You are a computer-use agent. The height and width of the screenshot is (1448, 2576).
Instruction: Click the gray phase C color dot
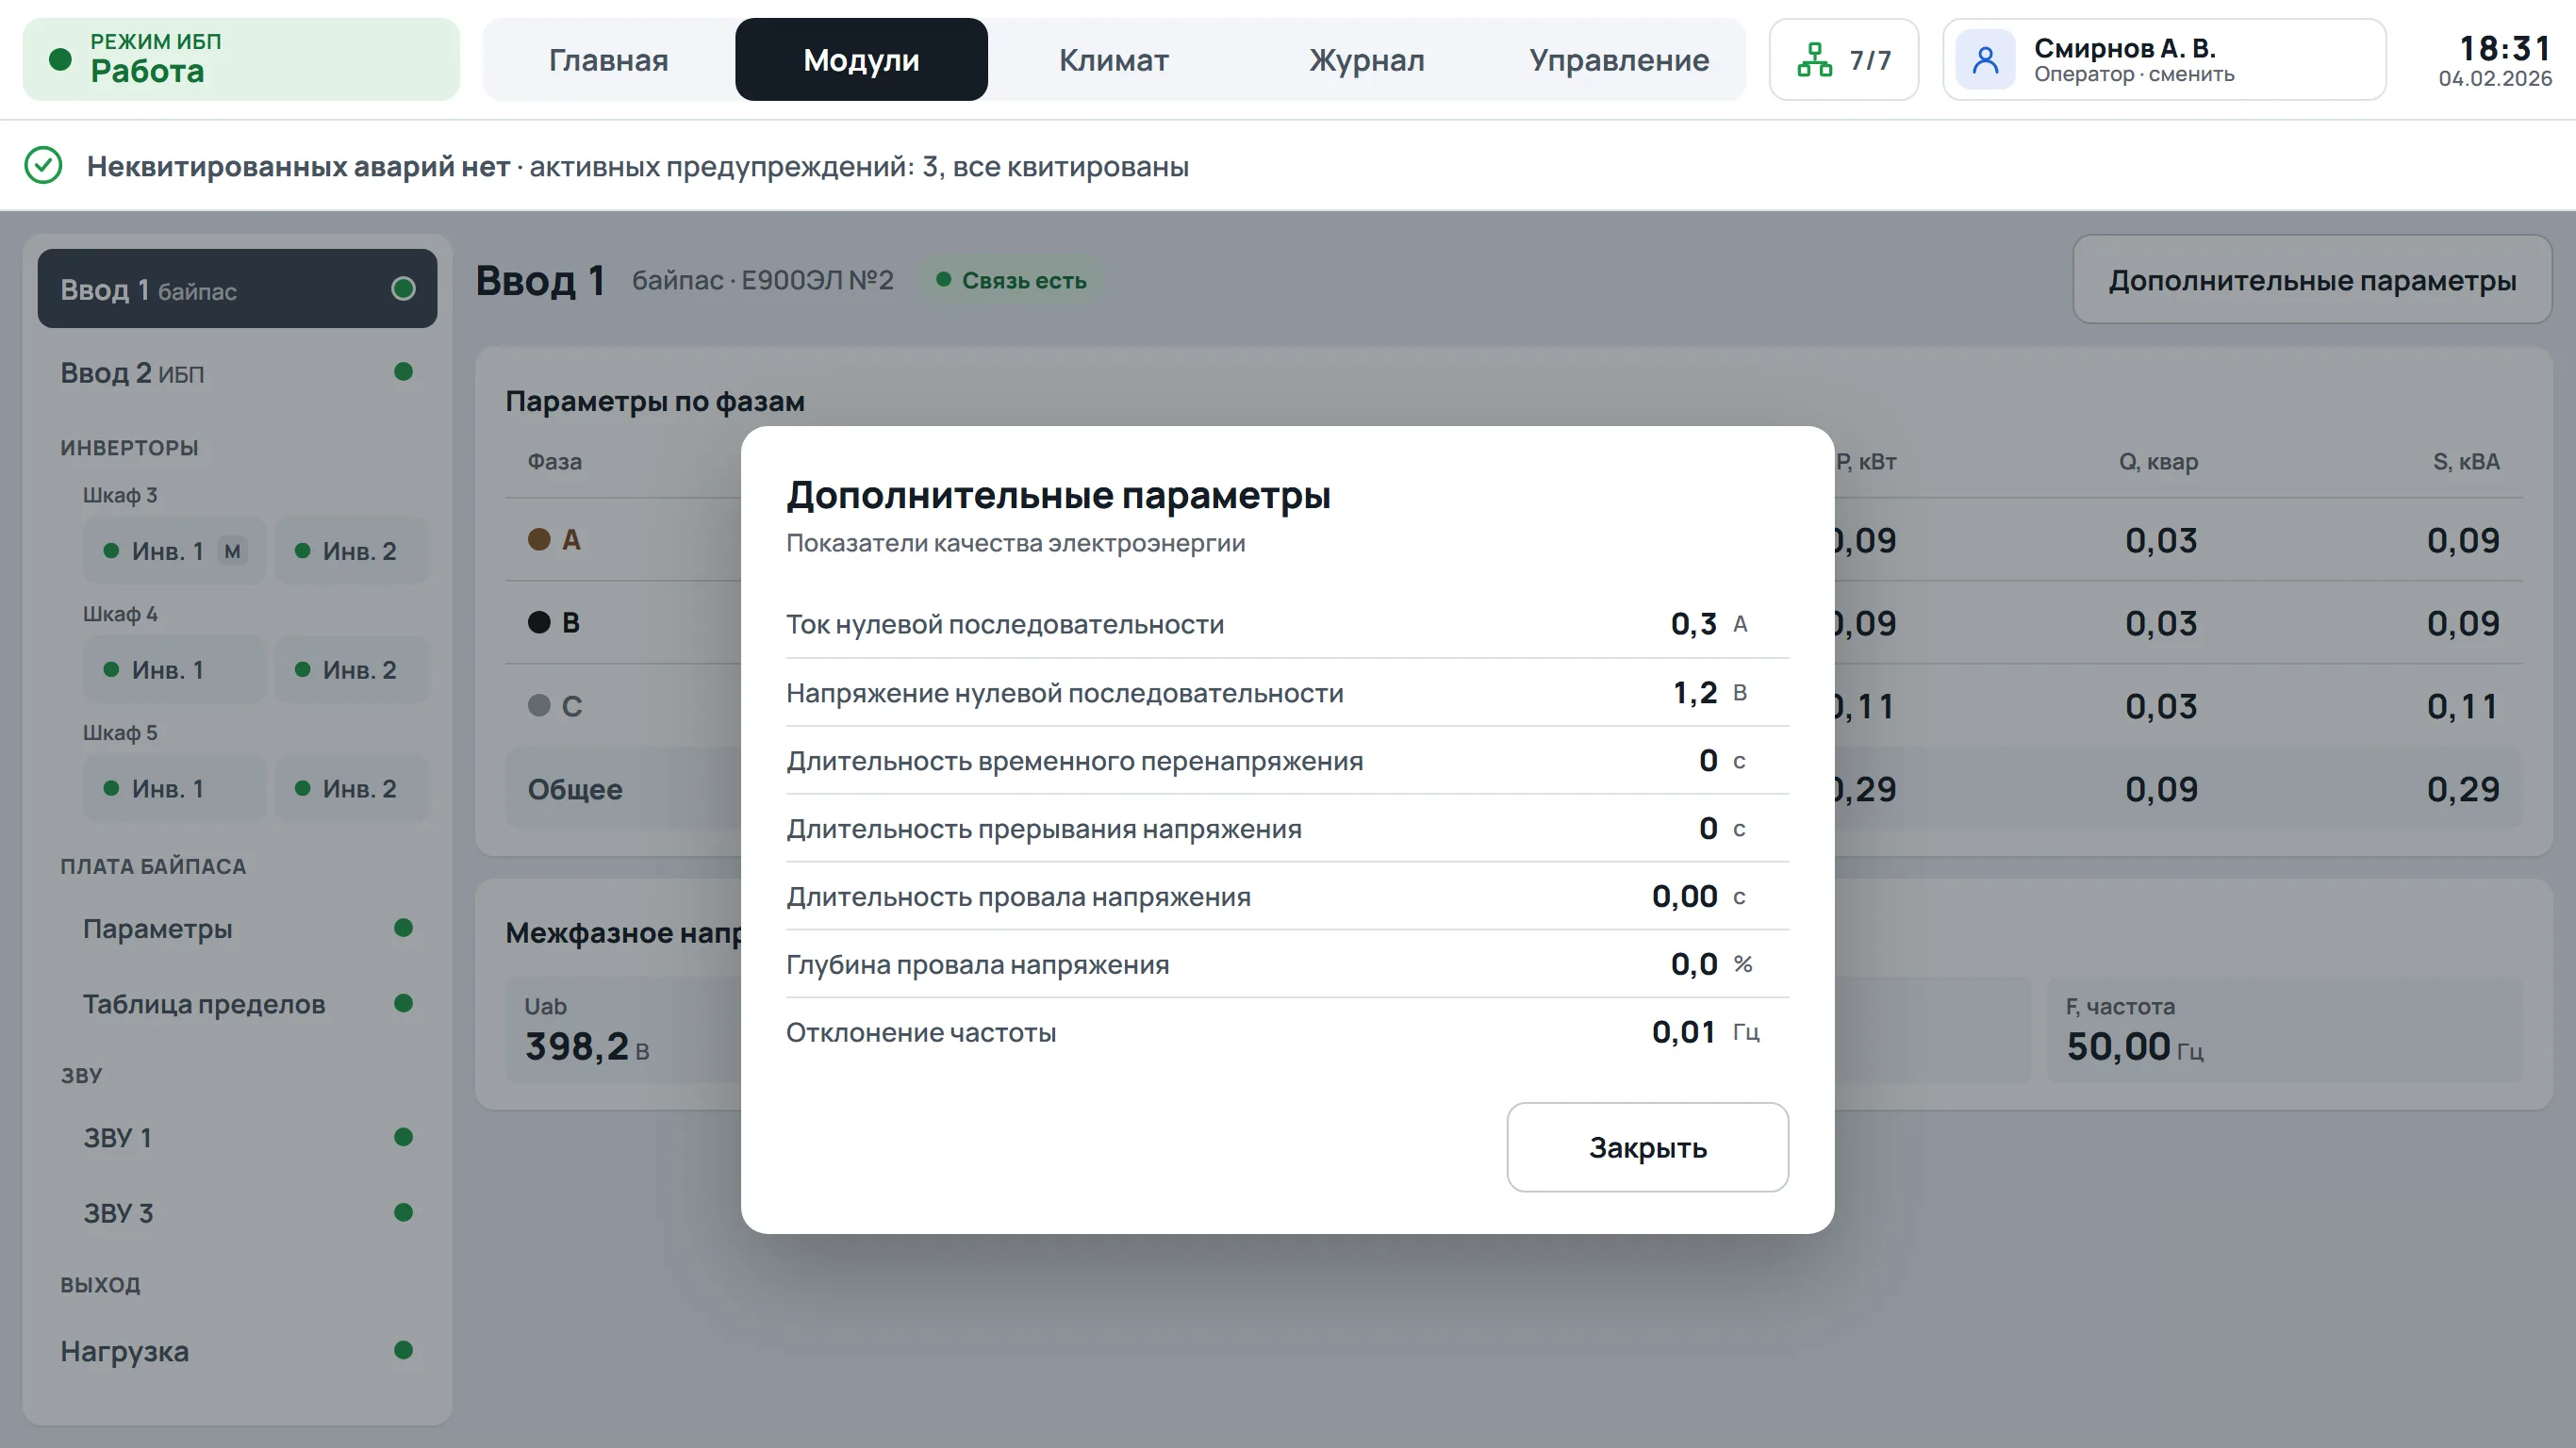(x=539, y=705)
